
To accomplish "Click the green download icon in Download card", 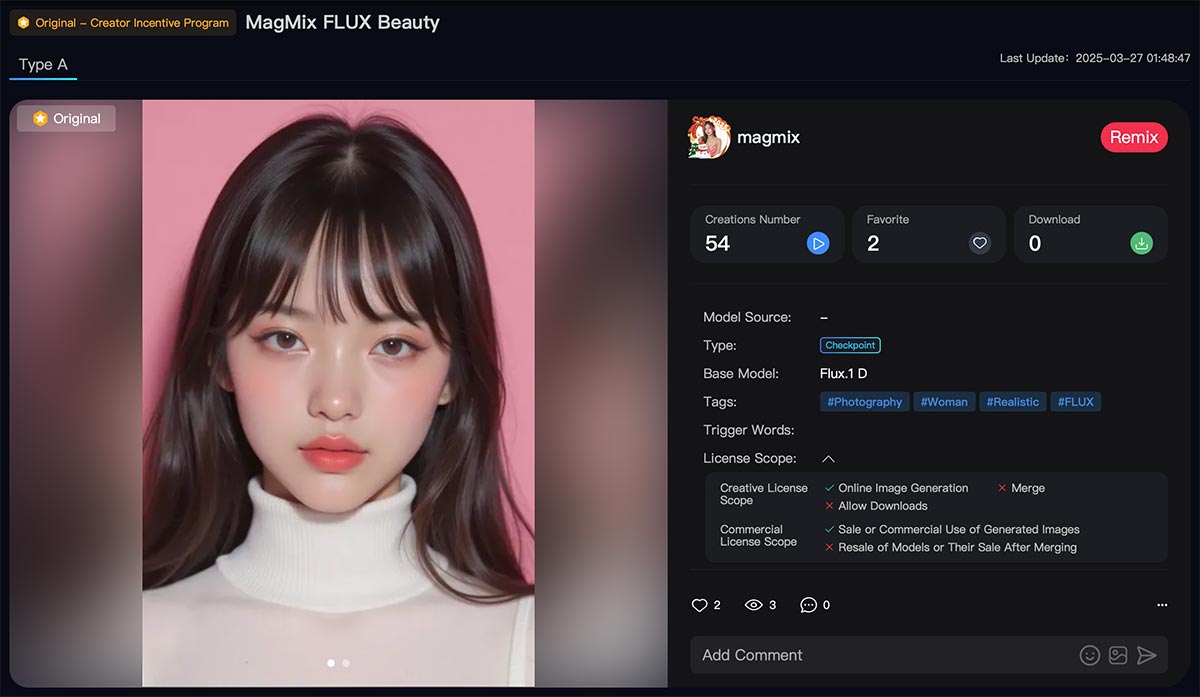I will click(1142, 242).
